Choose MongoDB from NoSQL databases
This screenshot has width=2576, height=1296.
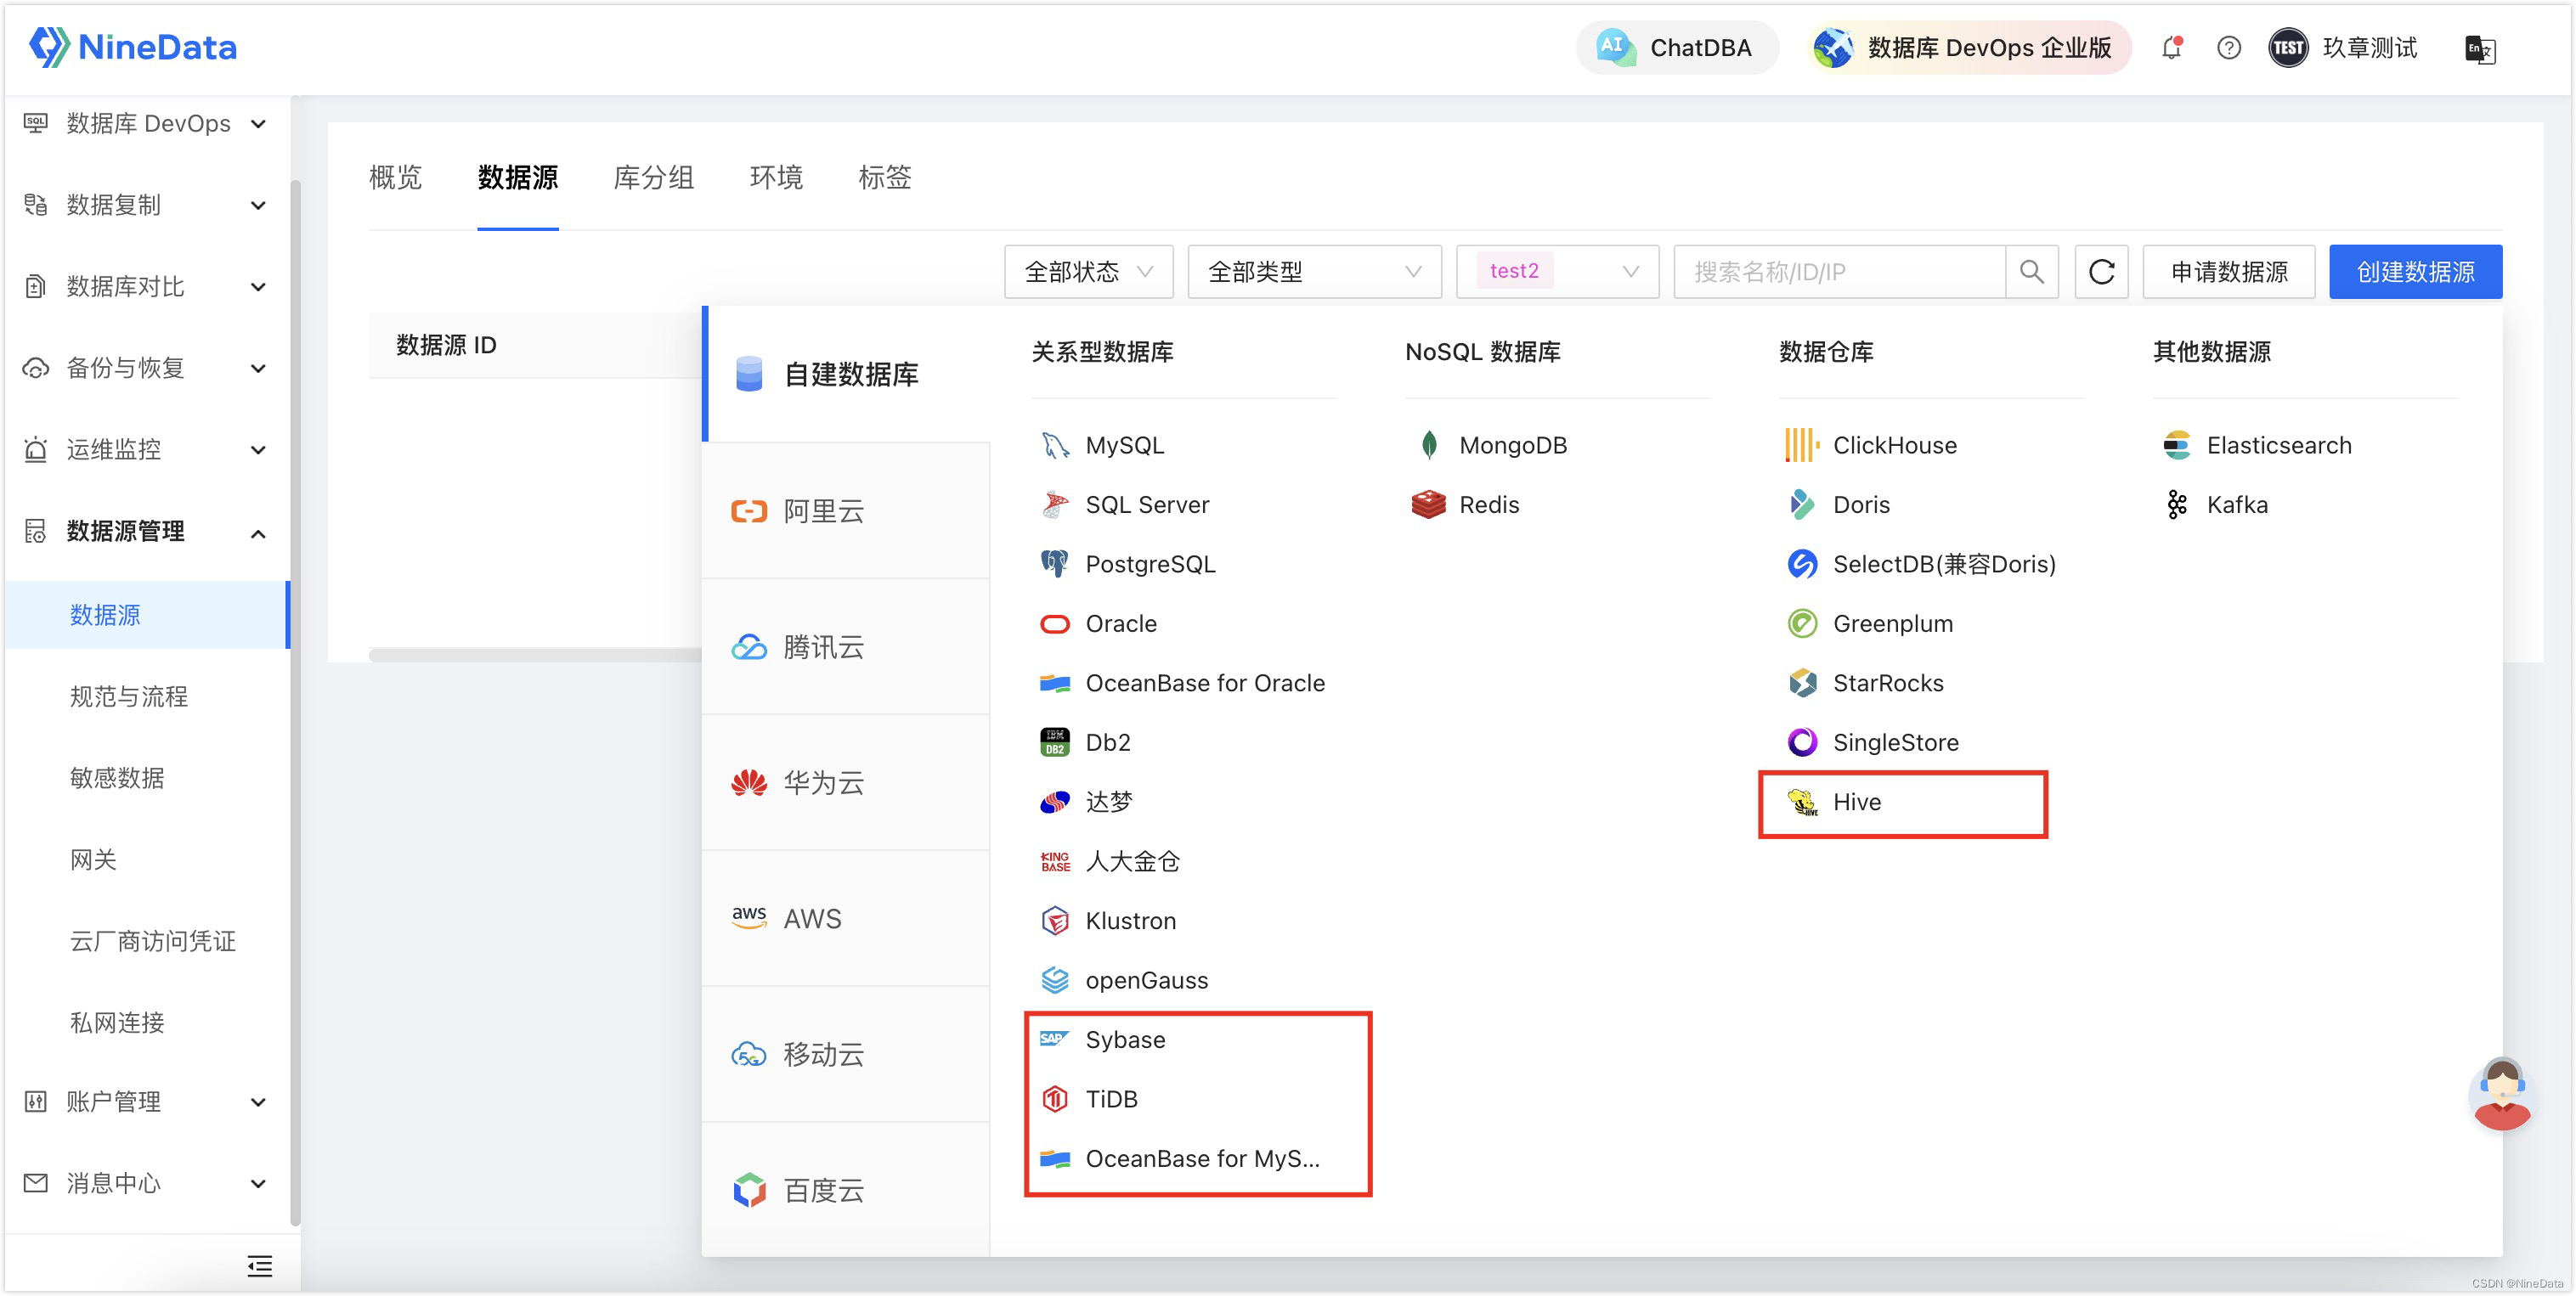pos(1512,445)
